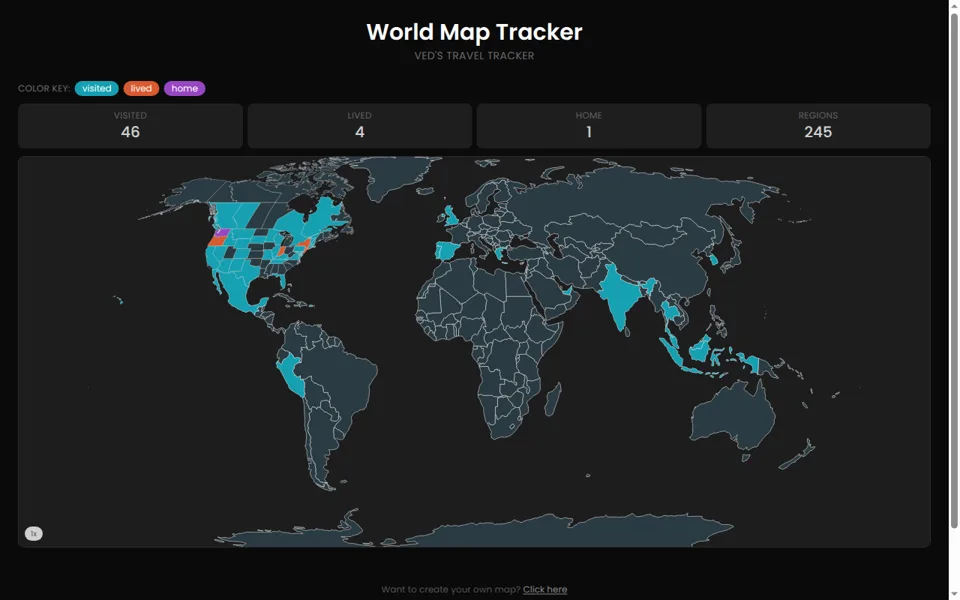Click New Zealand on the map

click(x=799, y=456)
